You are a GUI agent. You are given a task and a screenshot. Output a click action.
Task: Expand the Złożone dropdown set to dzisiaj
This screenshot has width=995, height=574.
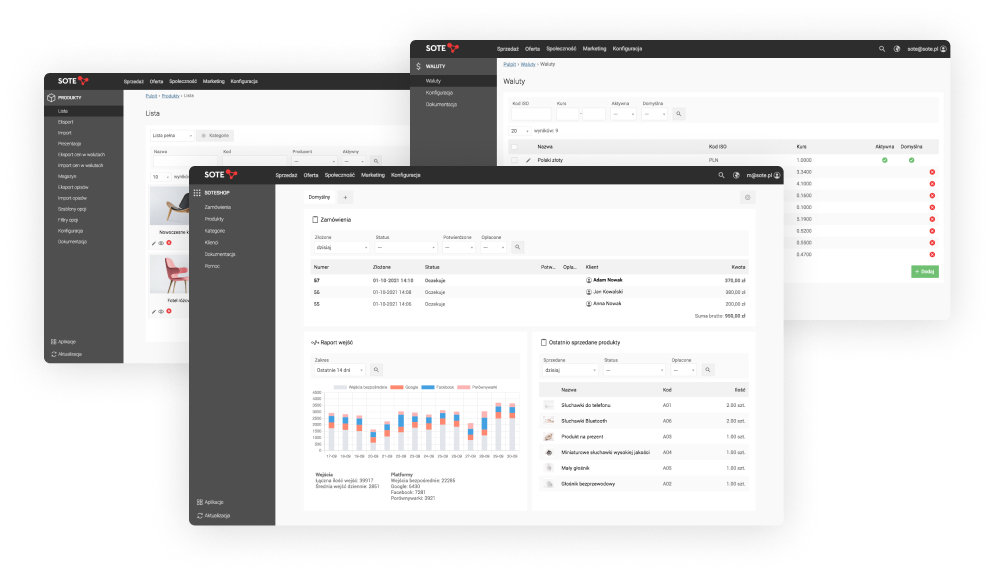[x=340, y=247]
